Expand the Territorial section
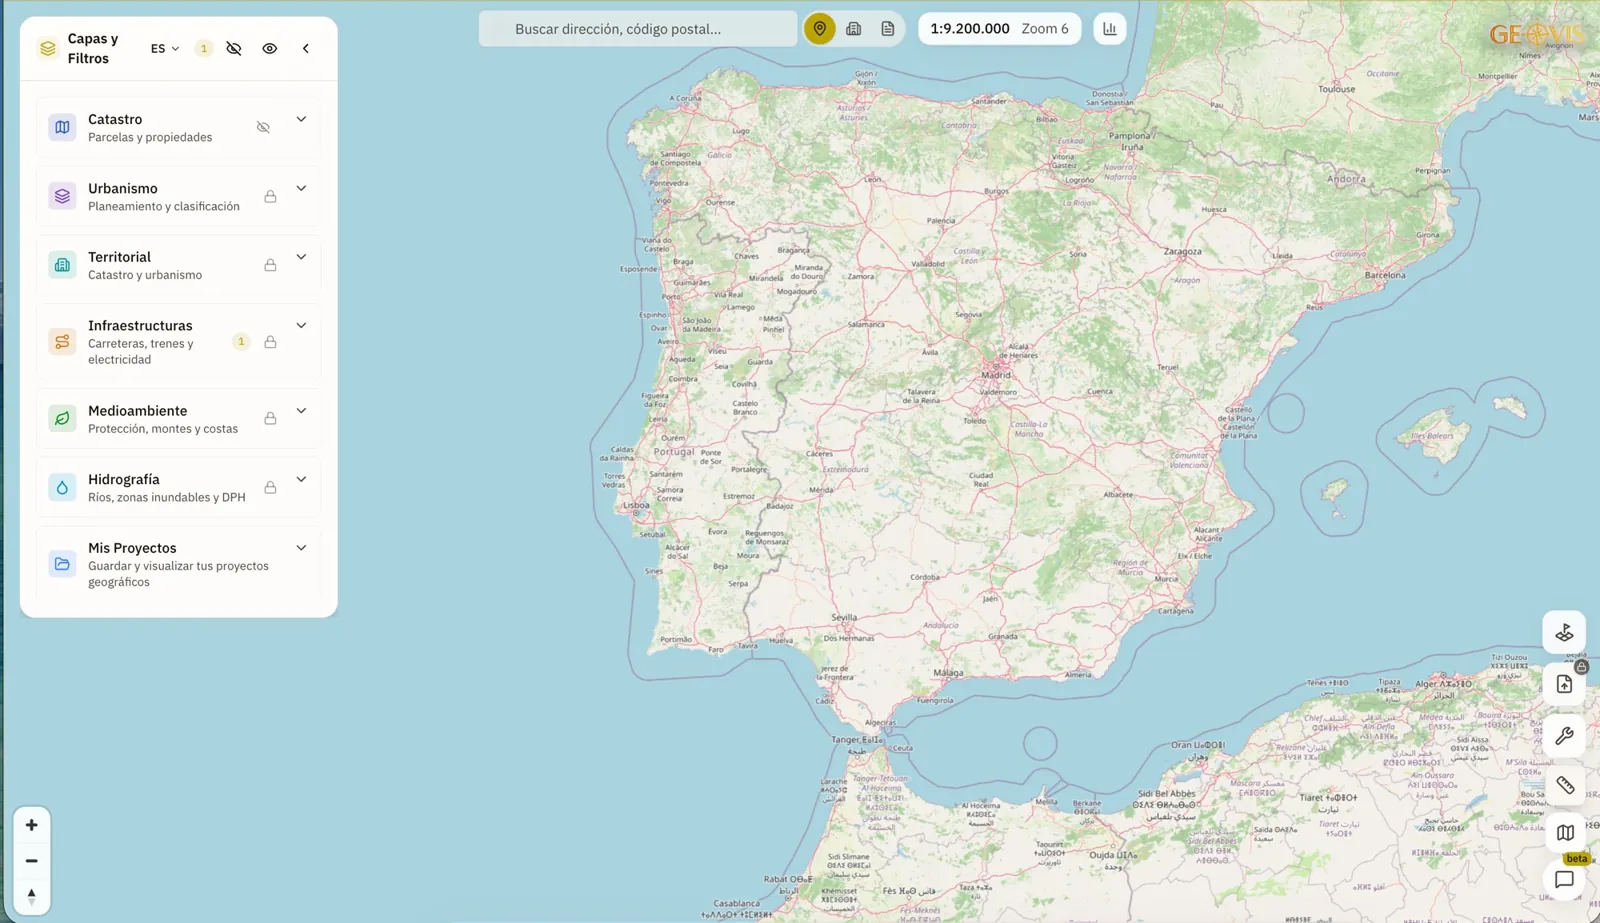The height and width of the screenshot is (923, 1600). [x=301, y=257]
